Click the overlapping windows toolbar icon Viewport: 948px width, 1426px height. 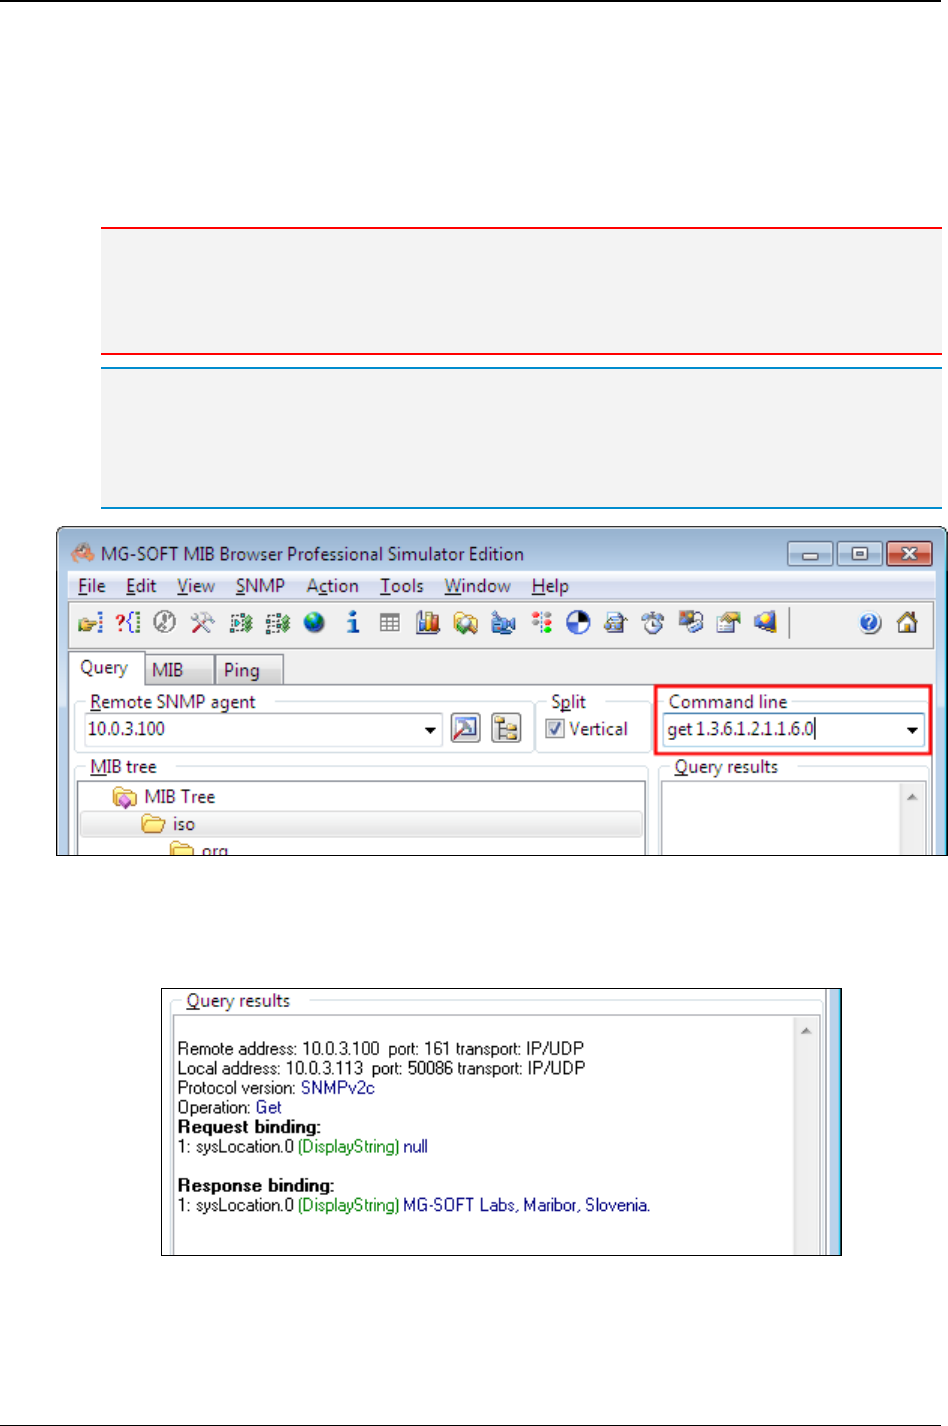point(690,623)
